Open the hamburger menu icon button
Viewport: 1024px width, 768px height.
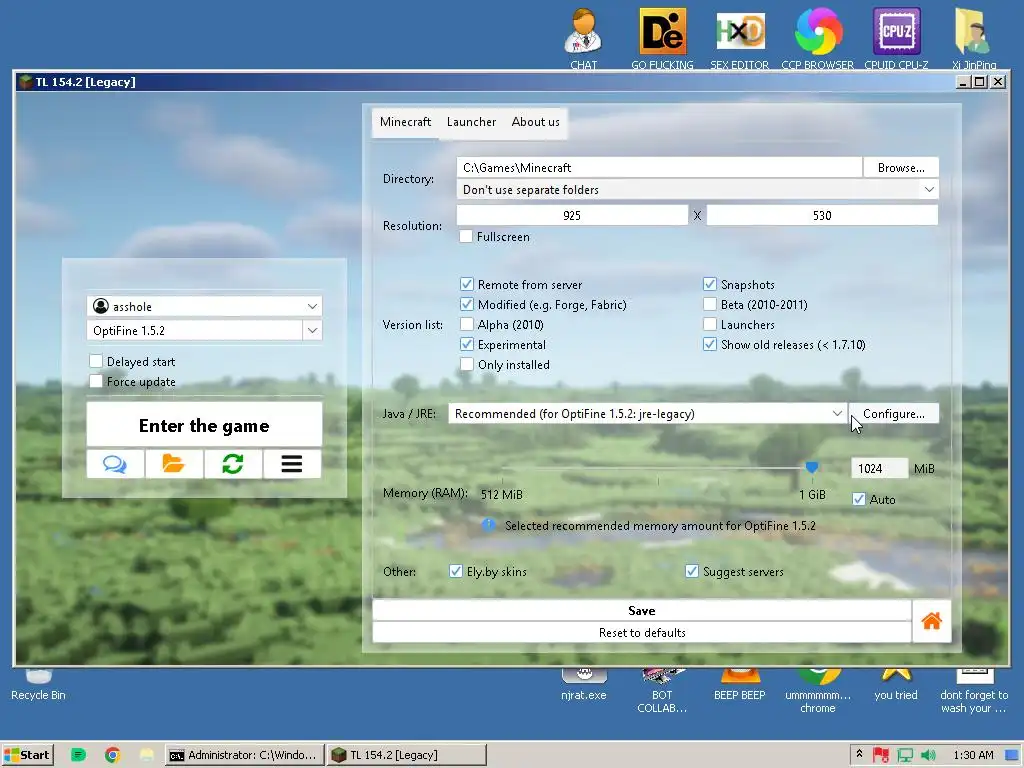[292, 464]
